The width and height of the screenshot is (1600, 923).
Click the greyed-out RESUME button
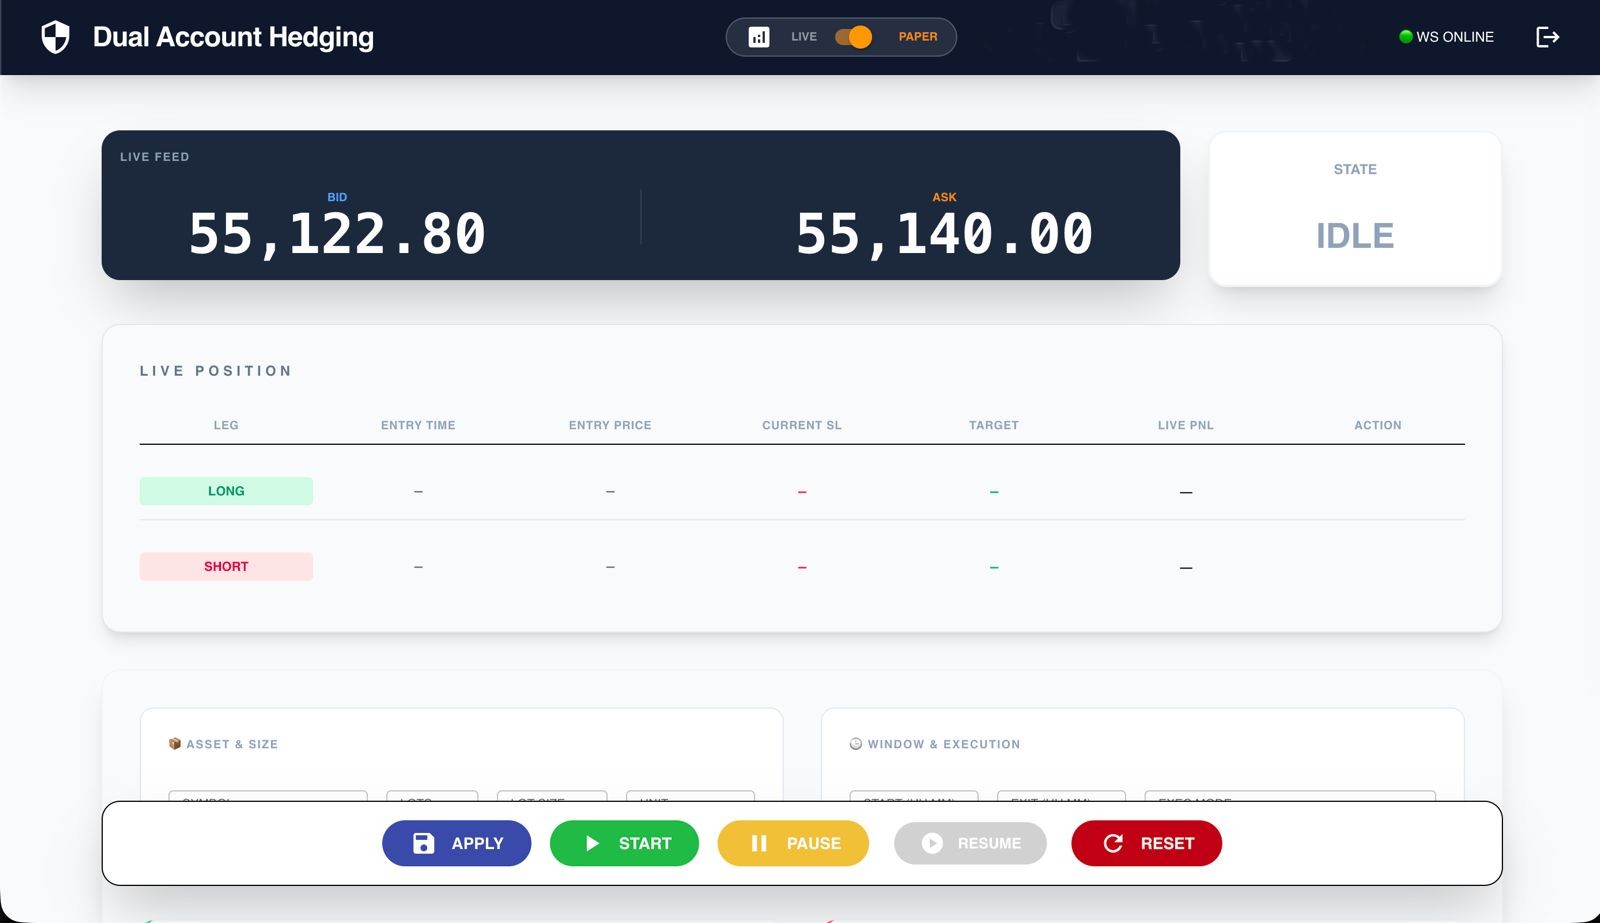tap(970, 843)
